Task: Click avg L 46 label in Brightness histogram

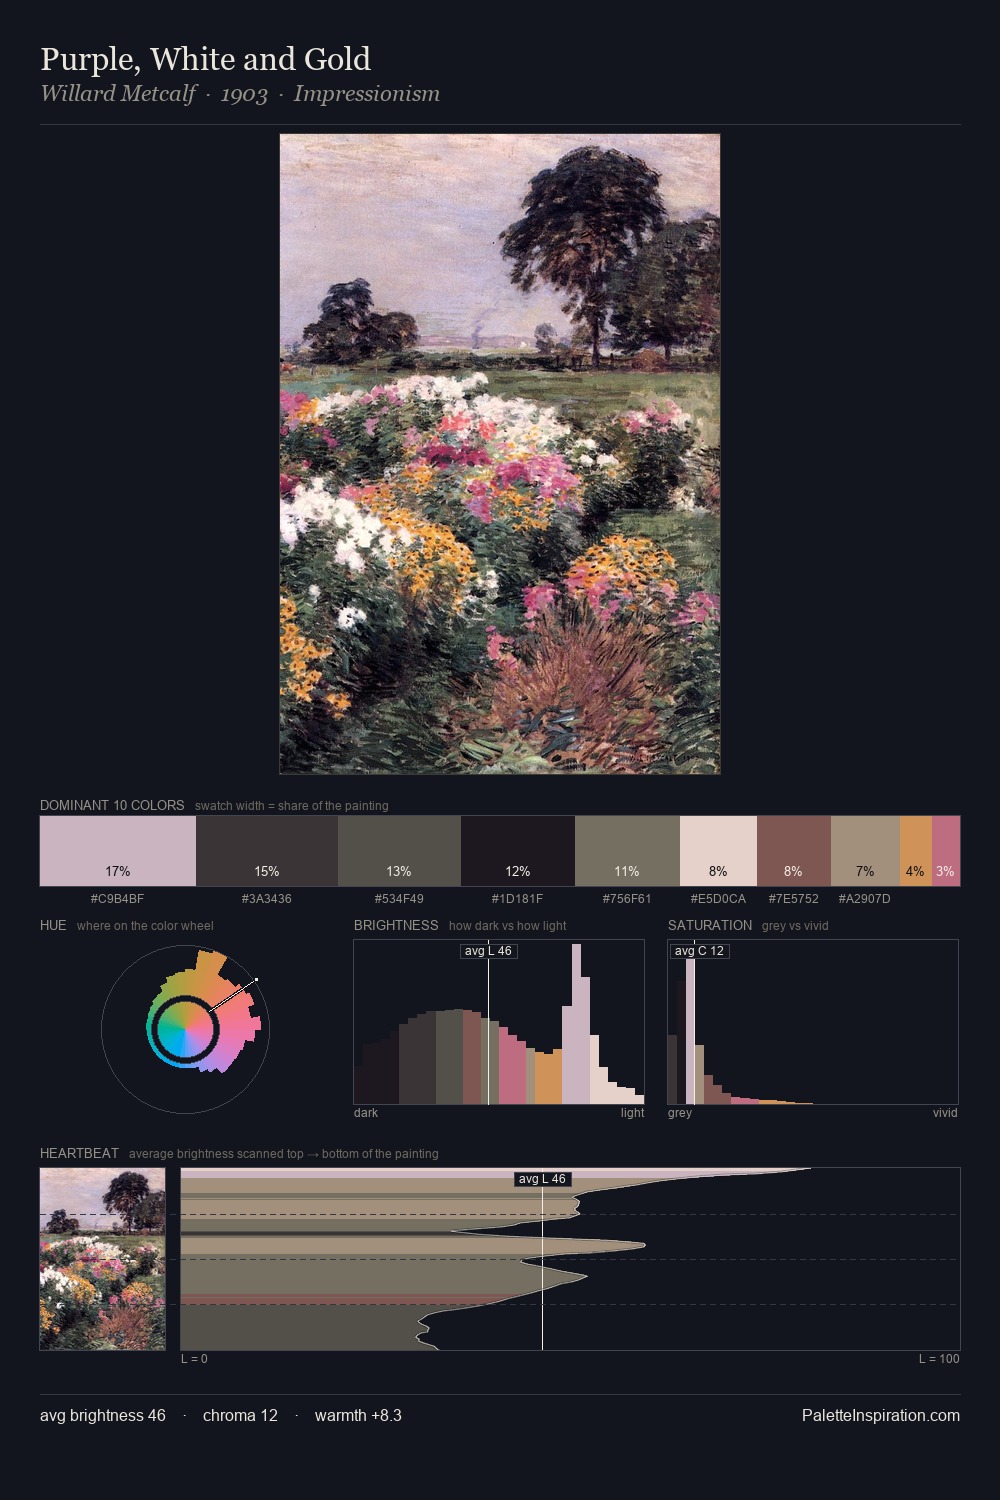Action: [489, 951]
